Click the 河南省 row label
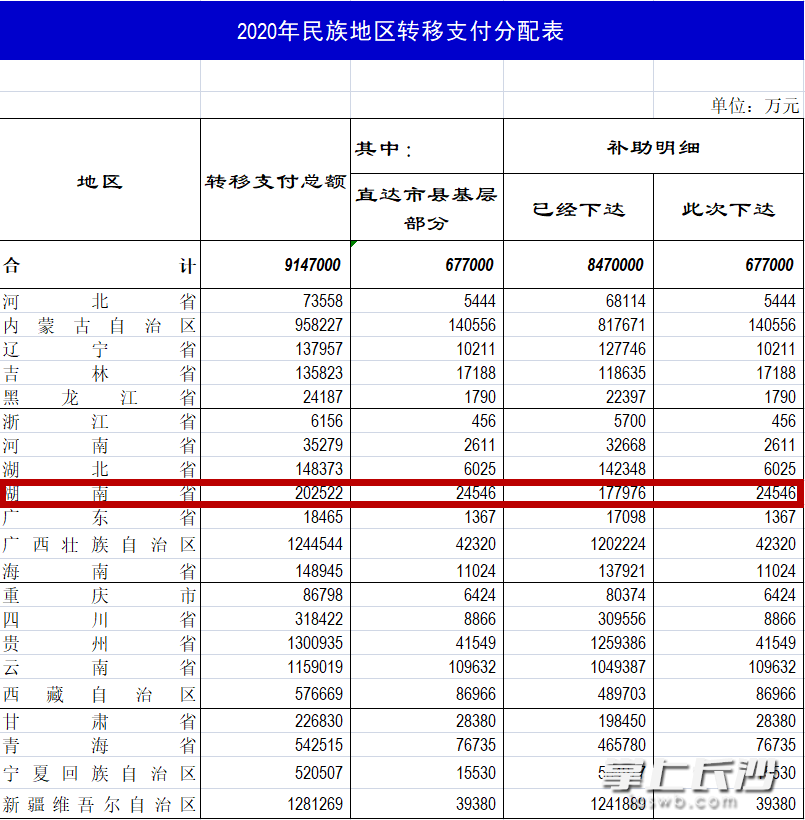Viewport: 805px width, 820px height. click(x=100, y=446)
